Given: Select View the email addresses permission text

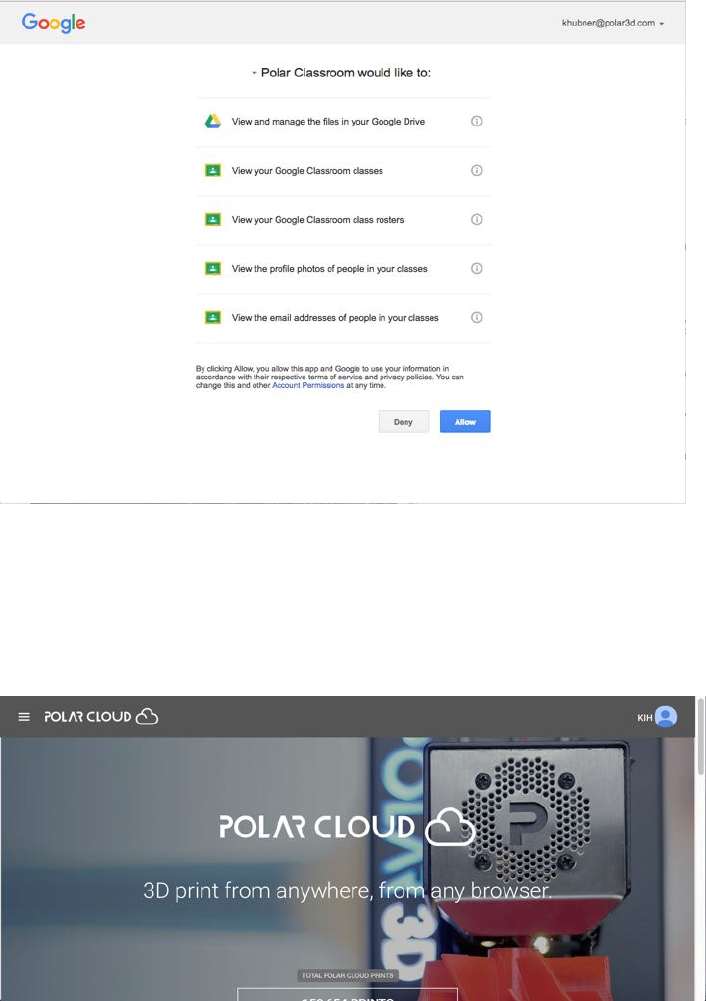Looking at the screenshot, I should point(335,318).
